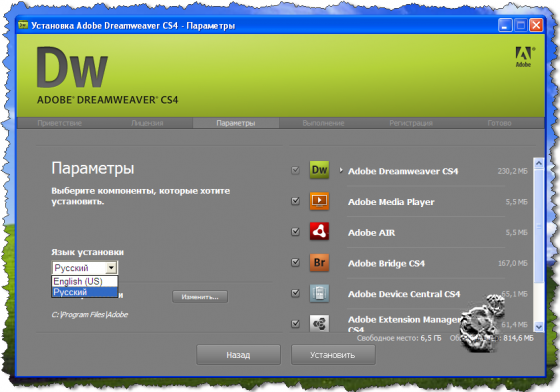Uncheck the Adobe Bridge CS4 checkbox
This screenshot has height=392, width=560.
pyautogui.click(x=295, y=262)
